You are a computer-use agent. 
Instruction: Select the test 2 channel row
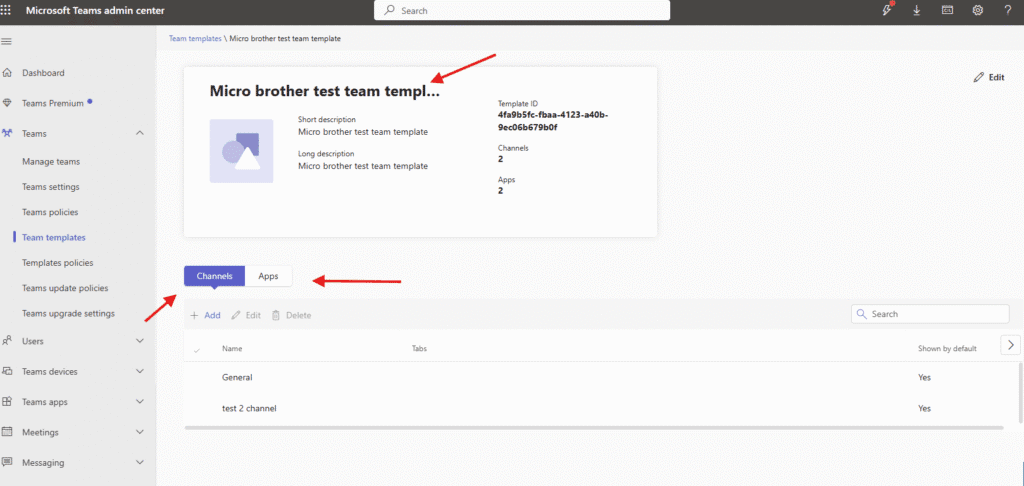click(249, 408)
